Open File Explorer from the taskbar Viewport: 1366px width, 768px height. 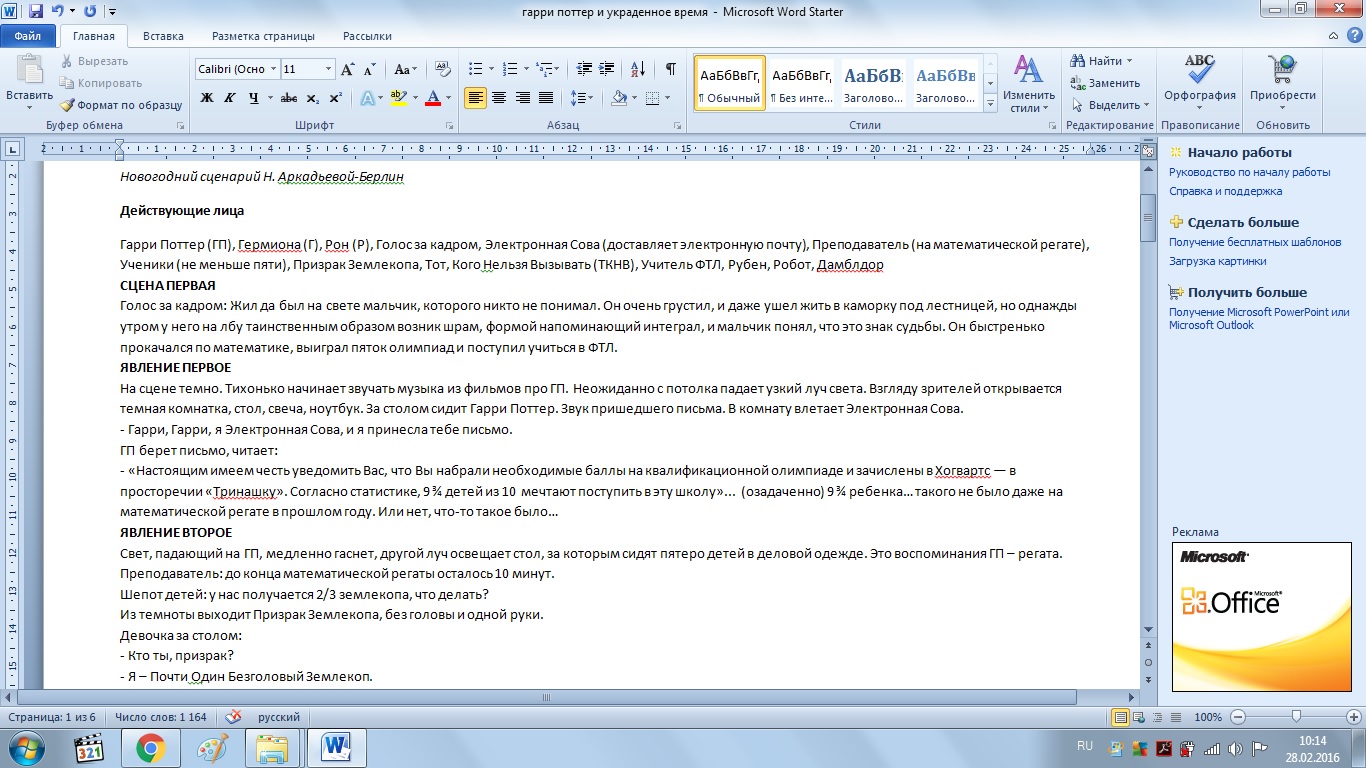[x=272, y=747]
